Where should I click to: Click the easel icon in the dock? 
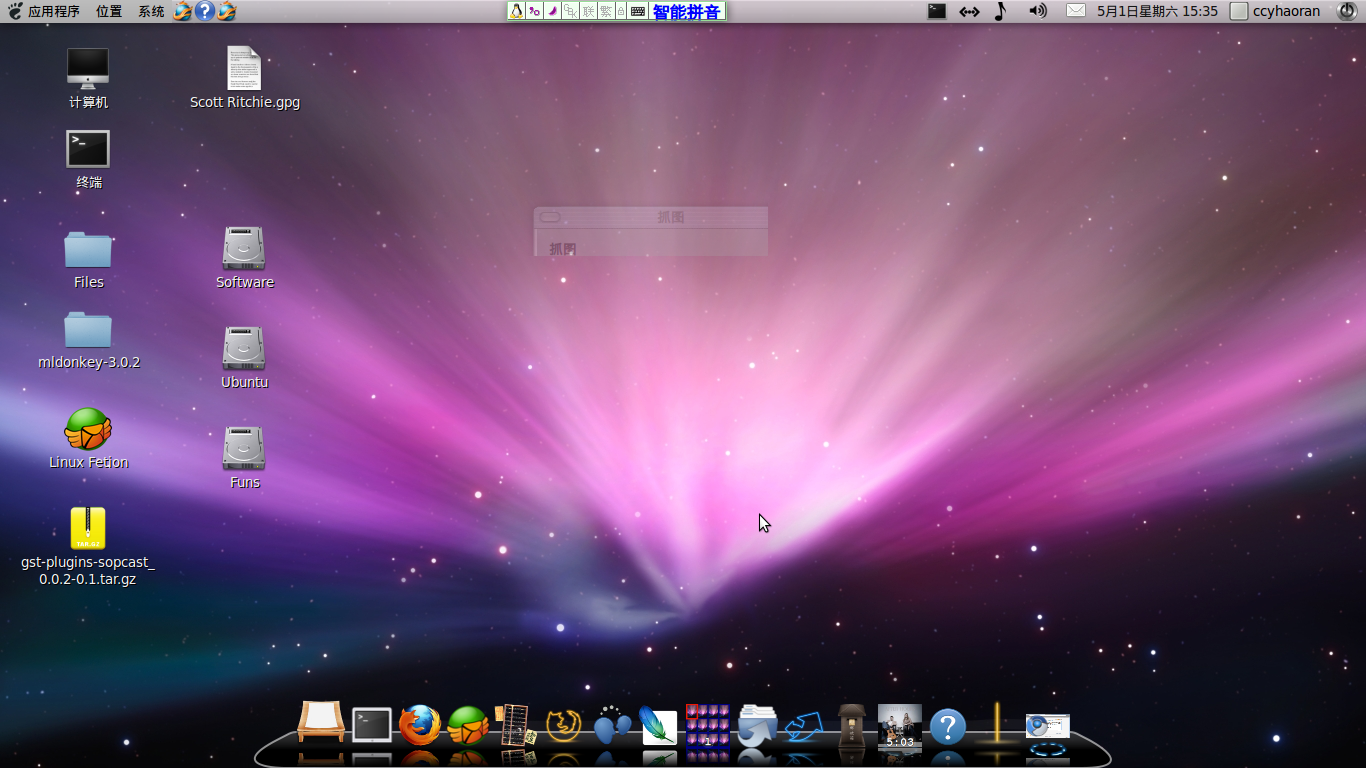[321, 722]
